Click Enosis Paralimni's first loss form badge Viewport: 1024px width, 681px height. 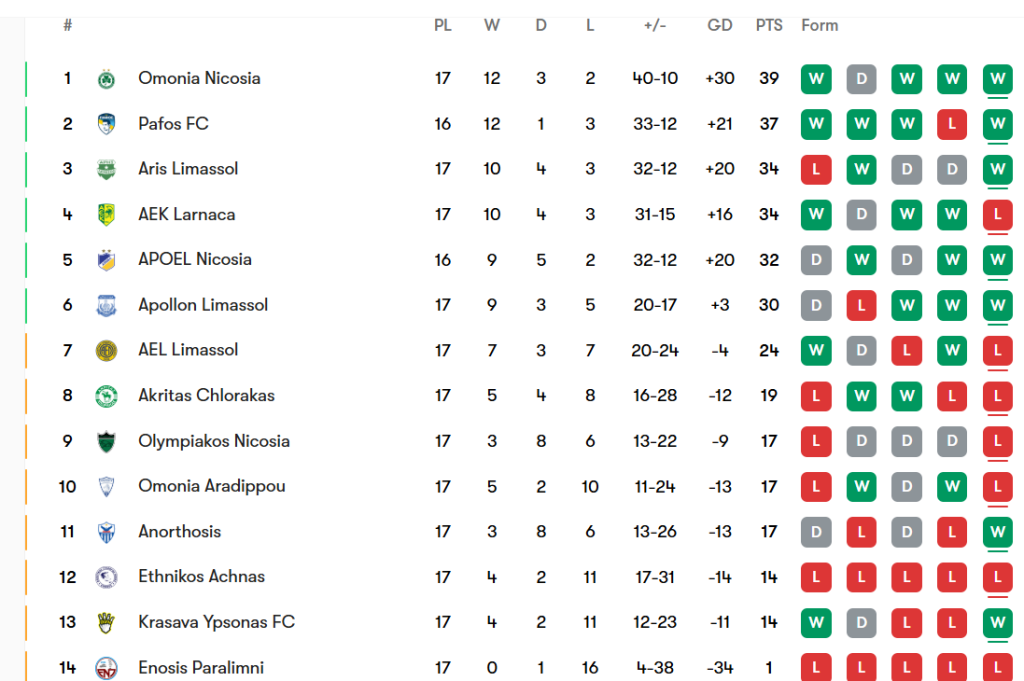816,667
